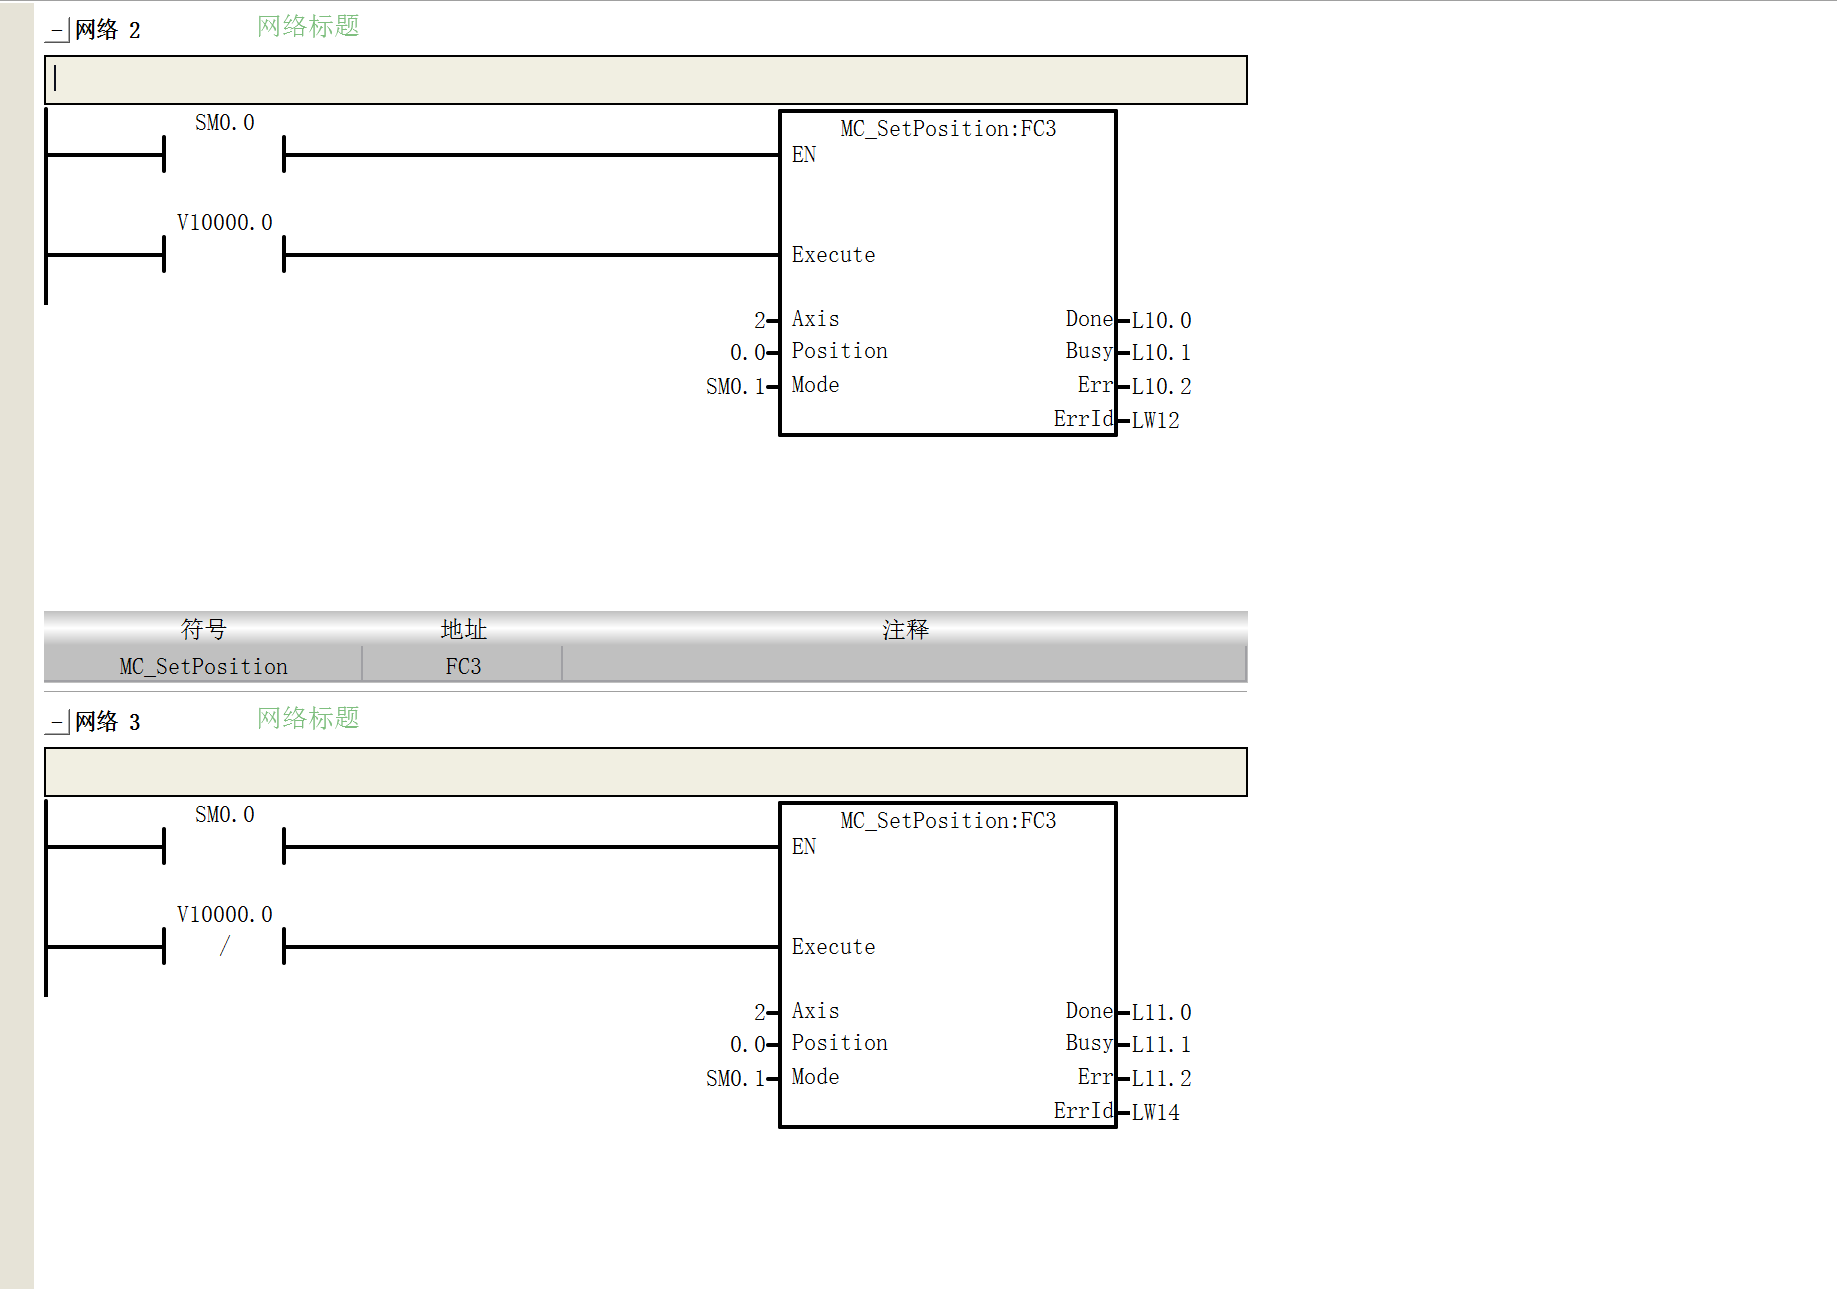Click the 符号 column header
Viewport: 1837px width, 1289px height.
(204, 629)
